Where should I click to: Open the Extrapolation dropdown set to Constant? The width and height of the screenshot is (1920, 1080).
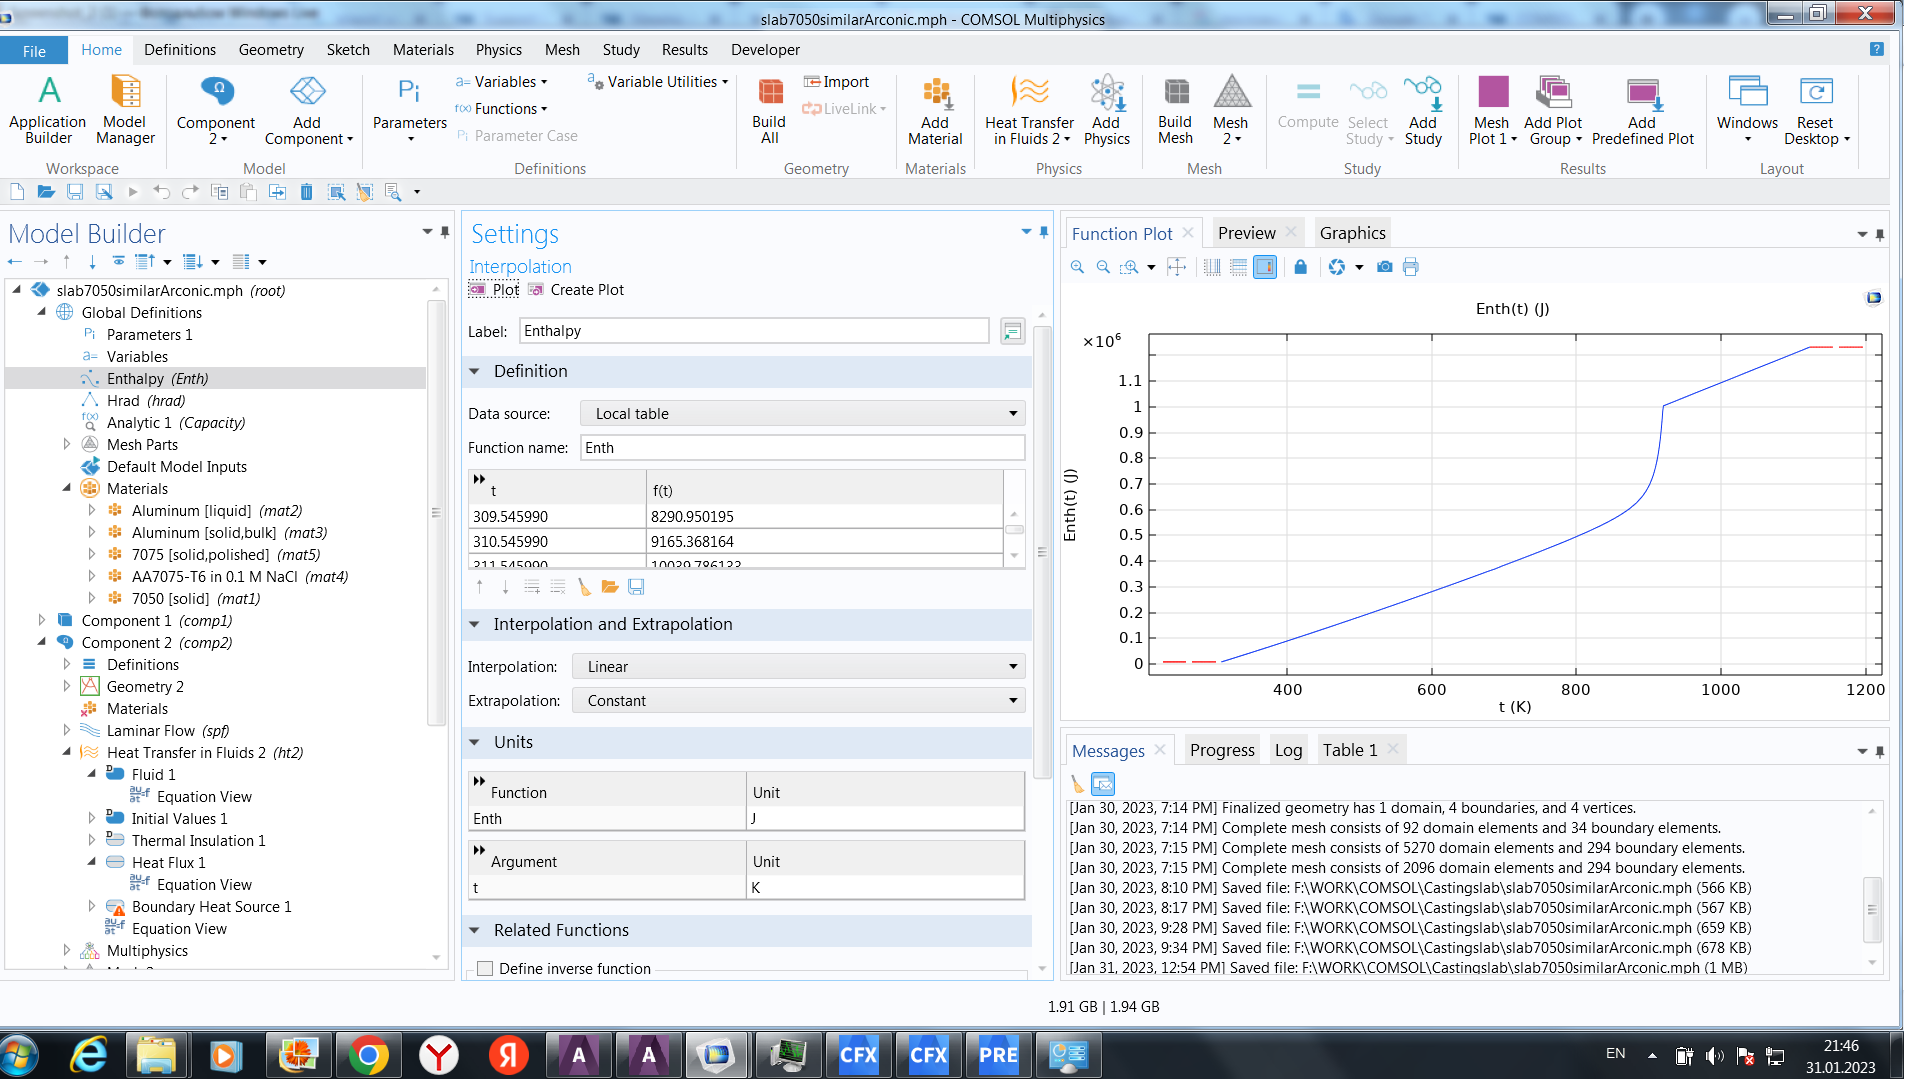(798, 701)
